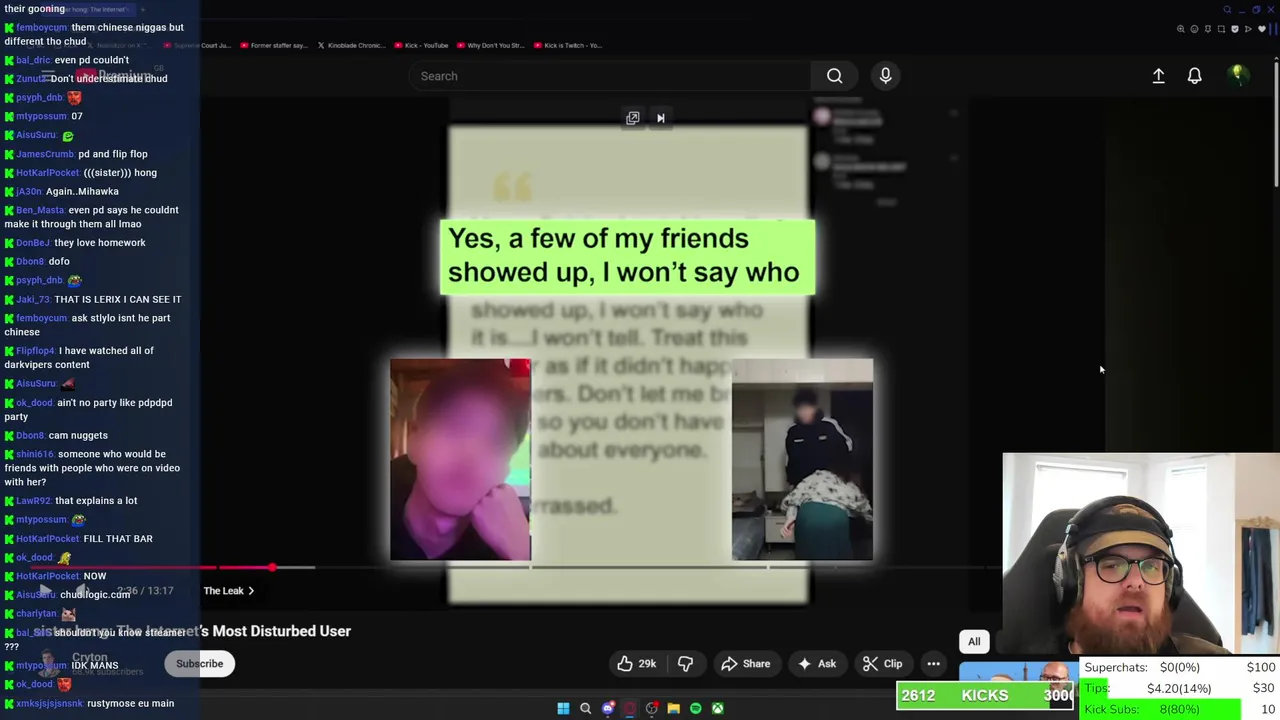Open the Ask AI sparkle button
Screen dimensions: 1280x720
[816, 663]
